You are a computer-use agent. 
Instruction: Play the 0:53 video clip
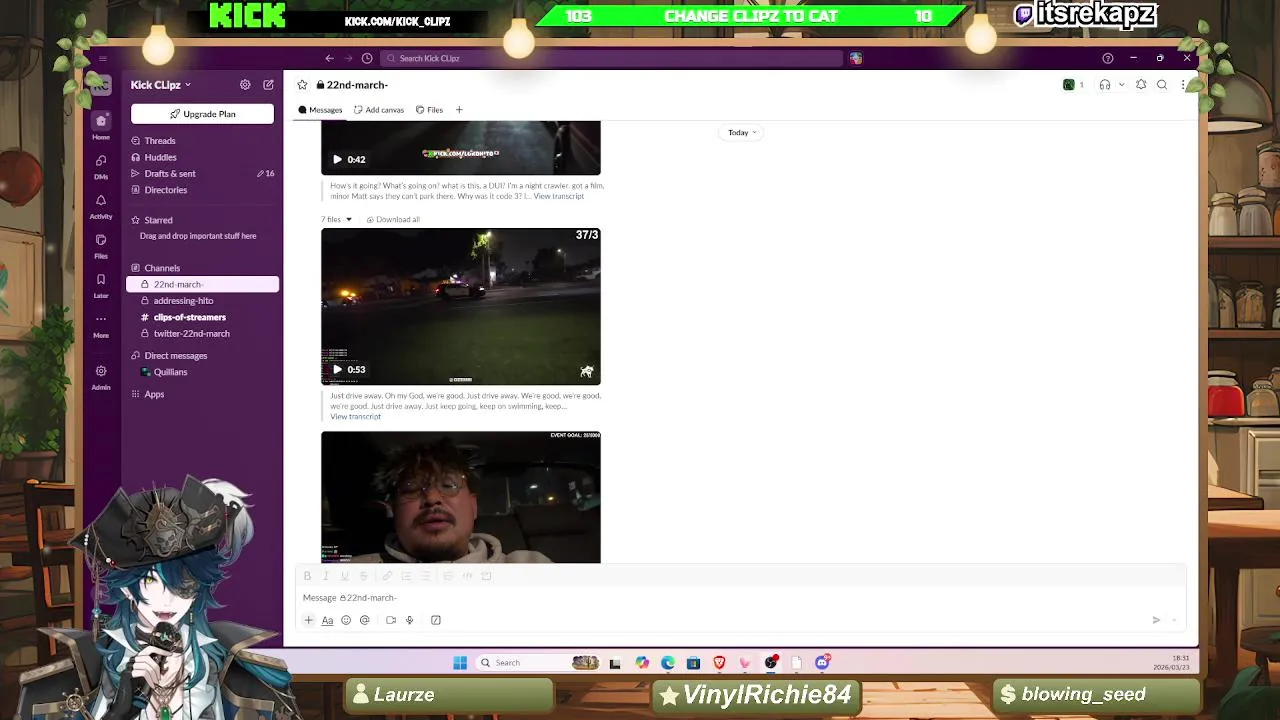337,369
